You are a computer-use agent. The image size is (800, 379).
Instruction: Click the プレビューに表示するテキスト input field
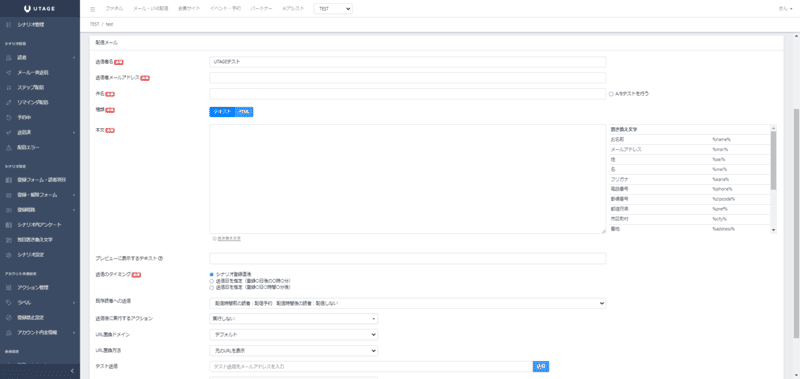[408, 259]
